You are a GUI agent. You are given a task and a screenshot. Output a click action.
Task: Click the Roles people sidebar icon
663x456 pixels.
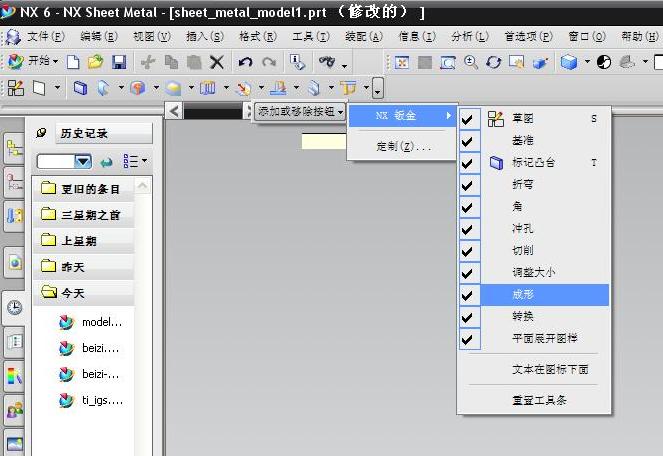[14, 409]
